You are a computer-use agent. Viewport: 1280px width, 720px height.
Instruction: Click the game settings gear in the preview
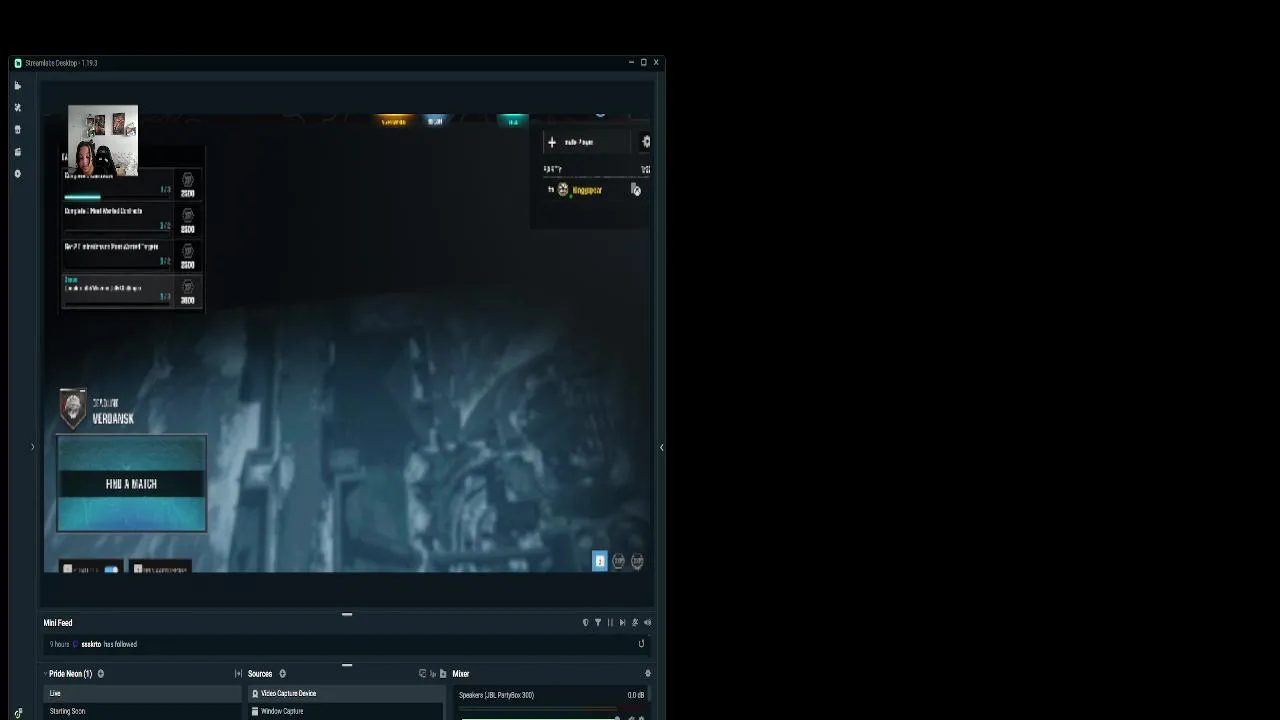pyautogui.click(x=646, y=142)
